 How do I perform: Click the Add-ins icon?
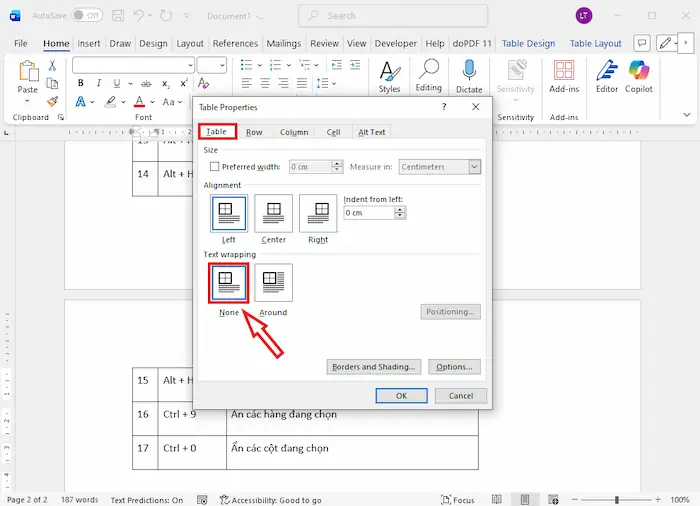pos(564,71)
